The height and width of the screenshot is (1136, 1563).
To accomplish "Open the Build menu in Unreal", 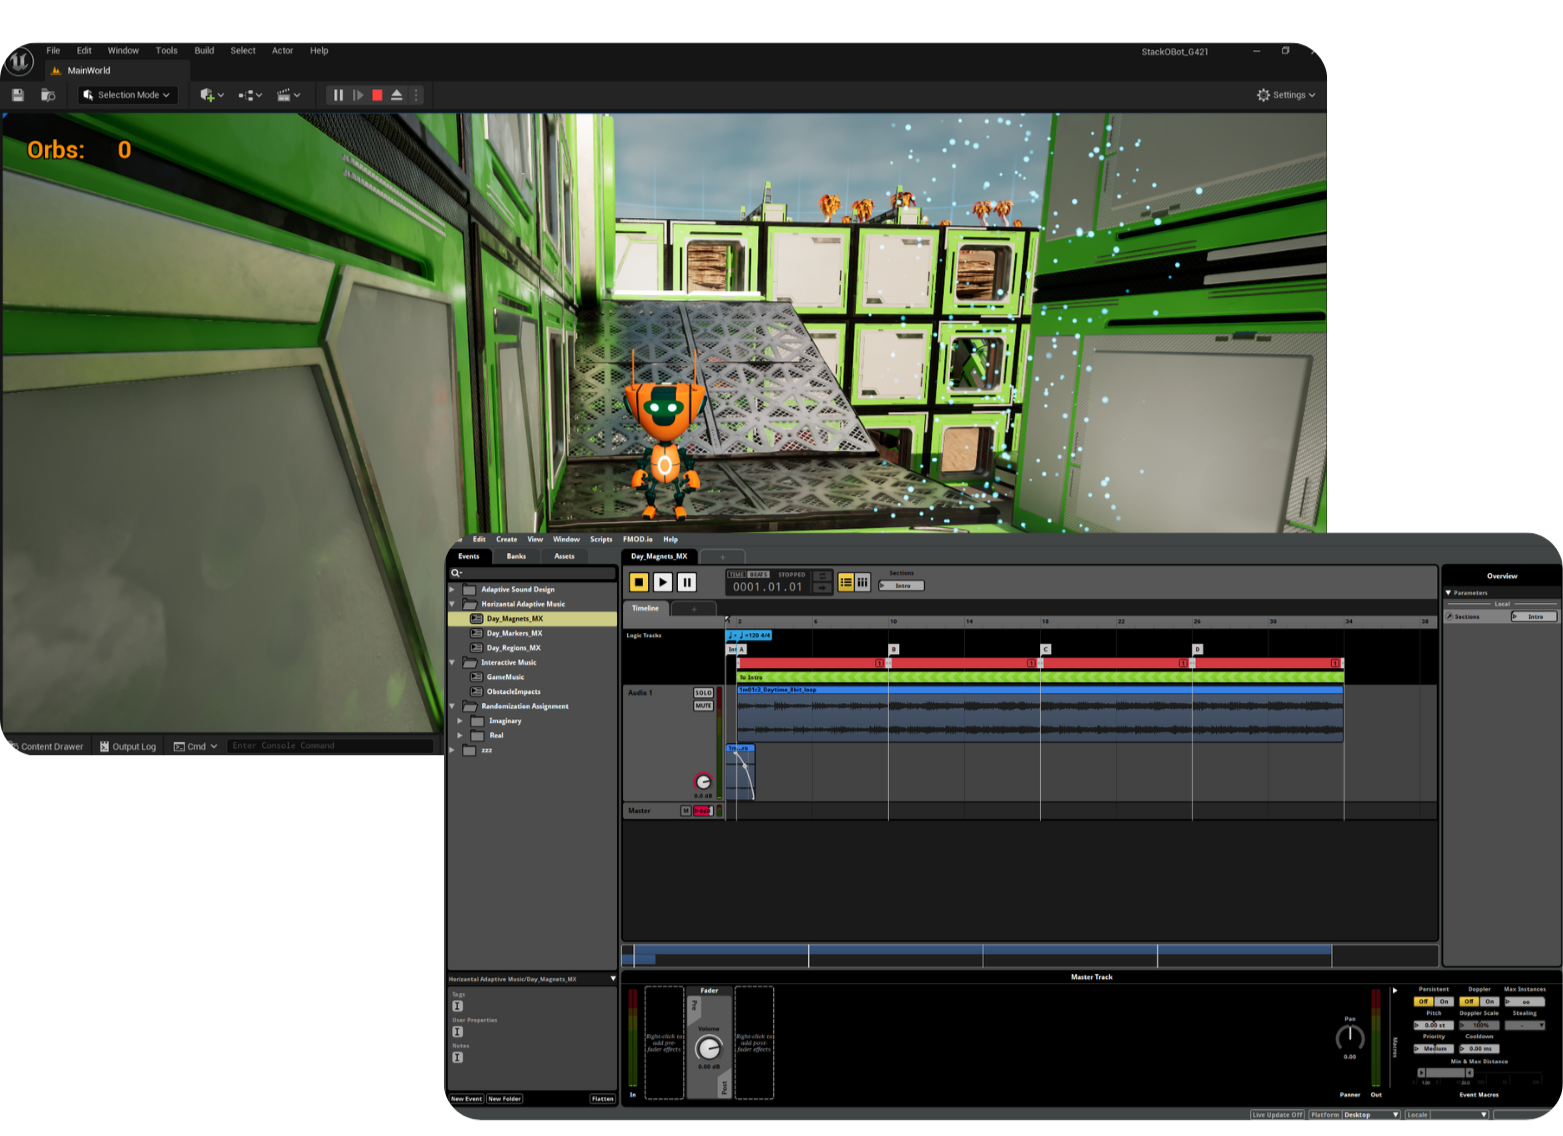I will click(204, 50).
